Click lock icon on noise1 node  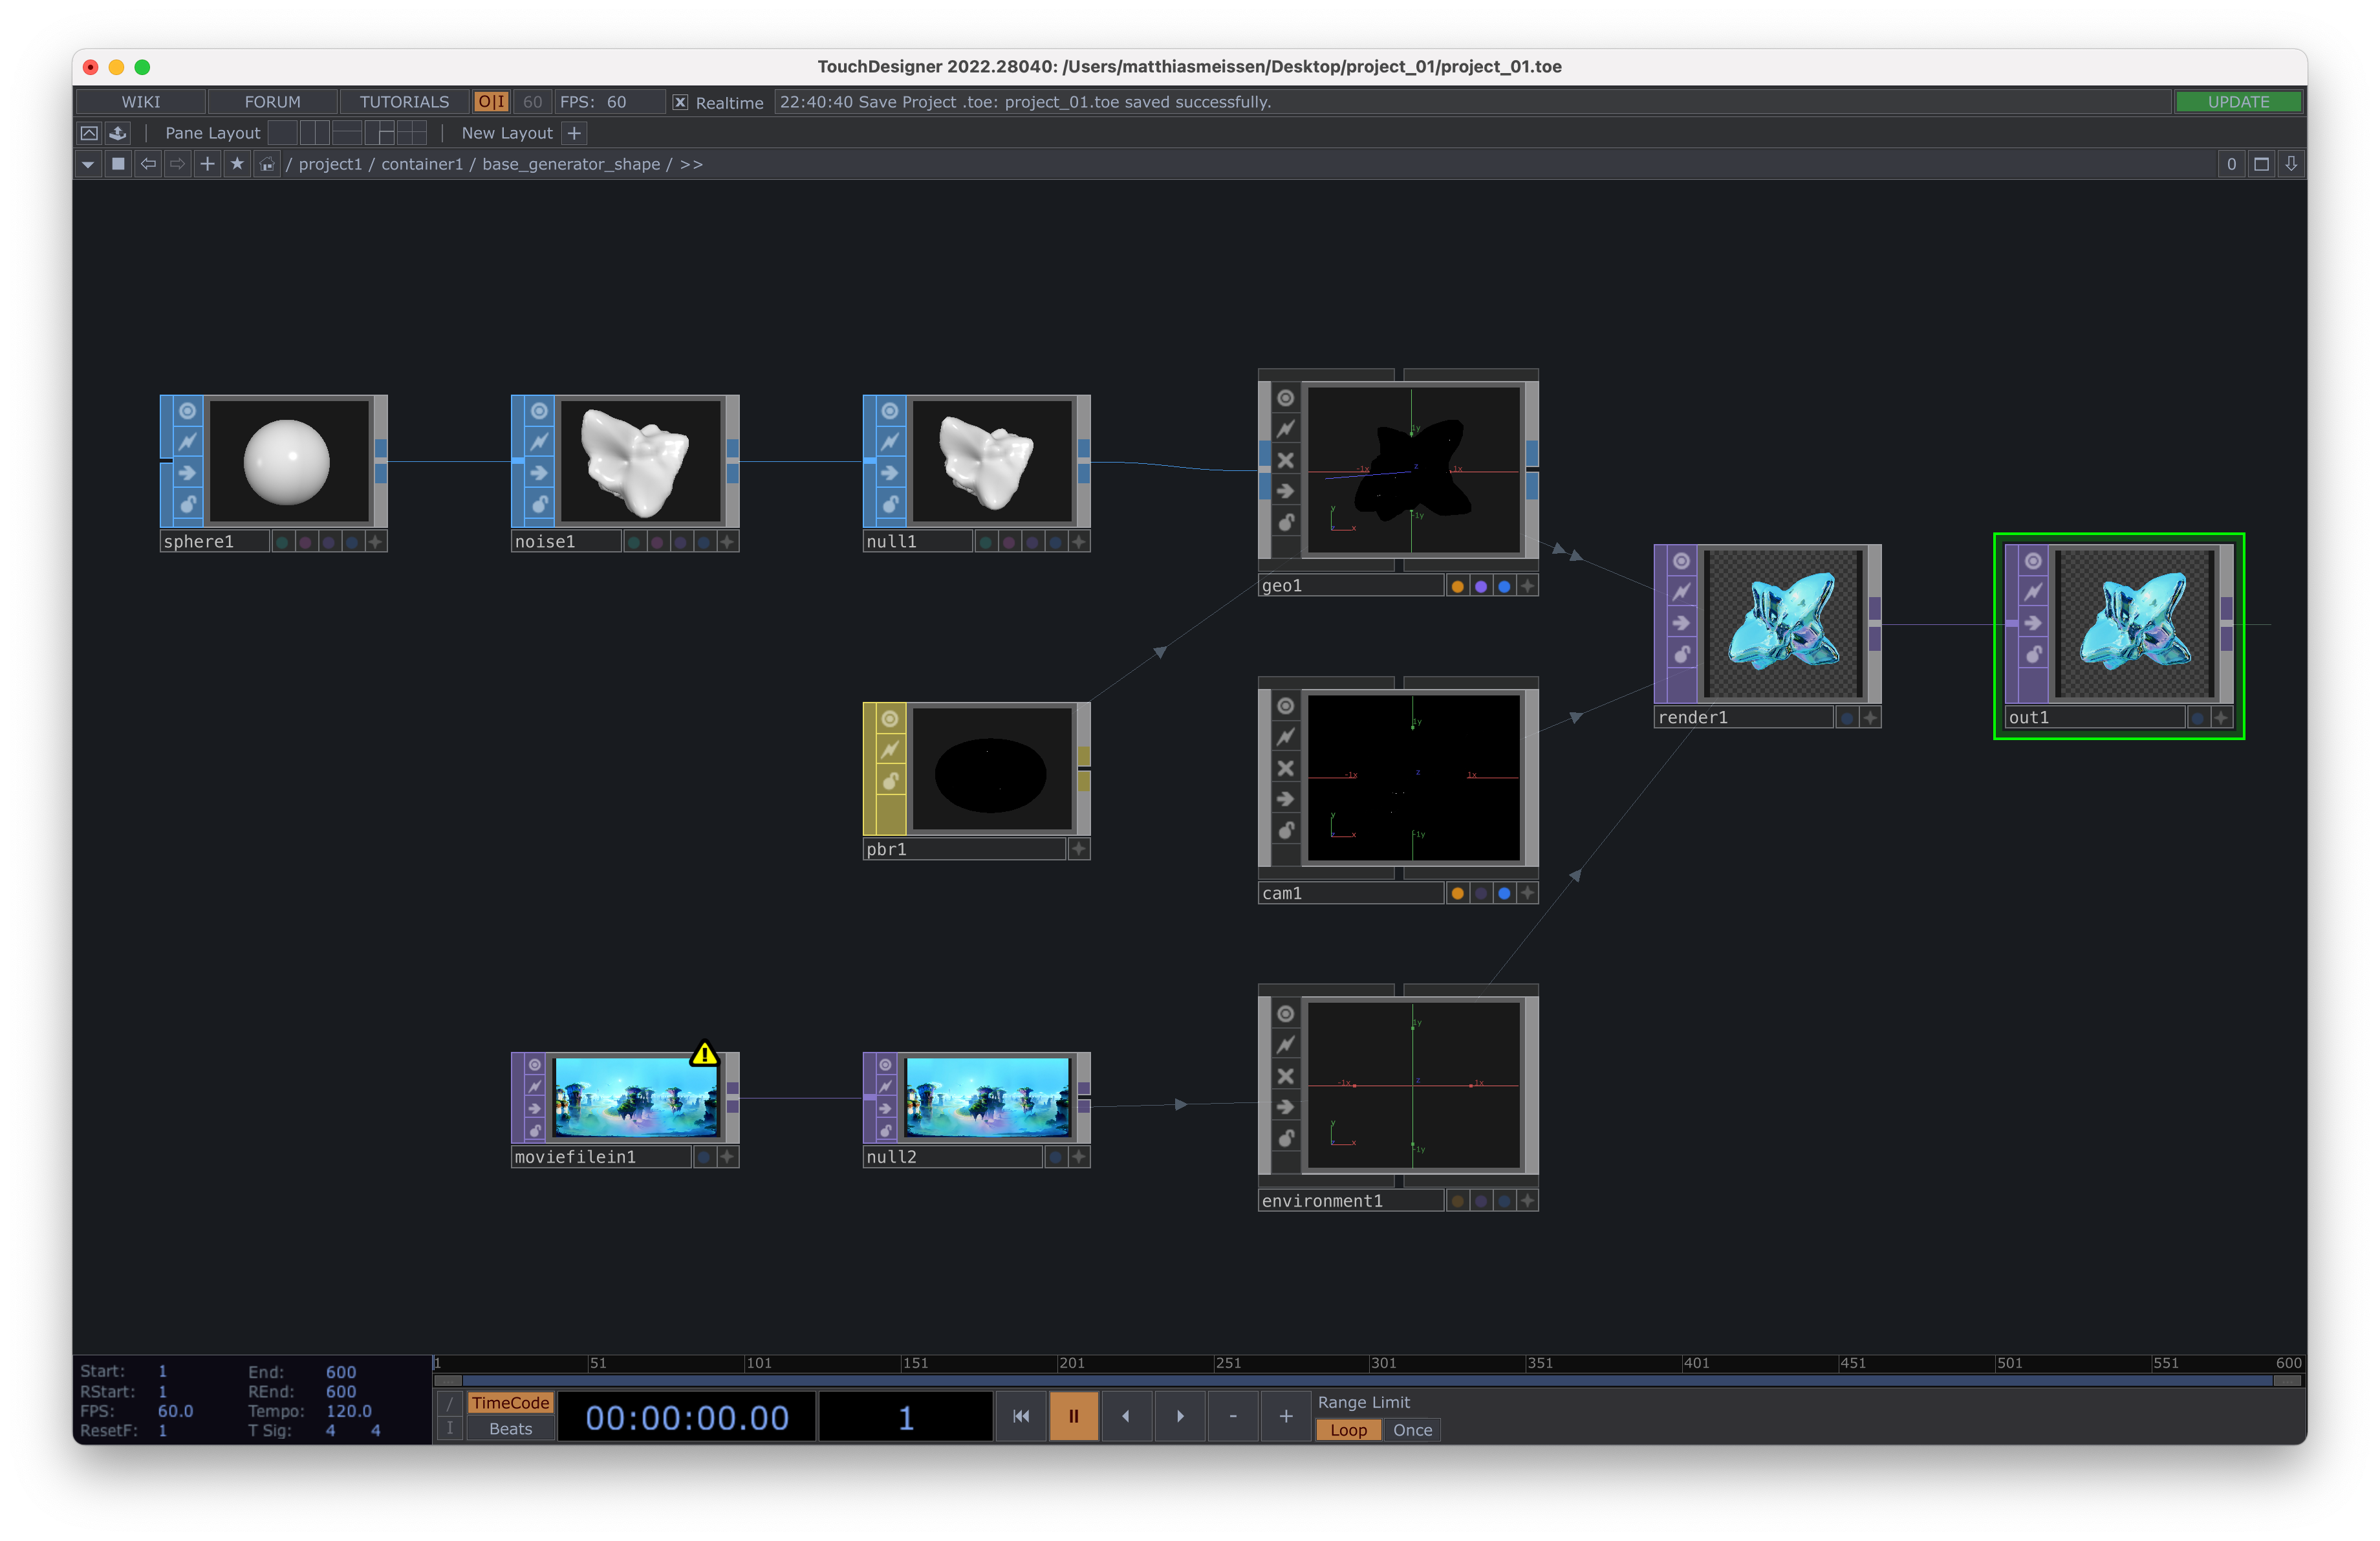tap(539, 504)
